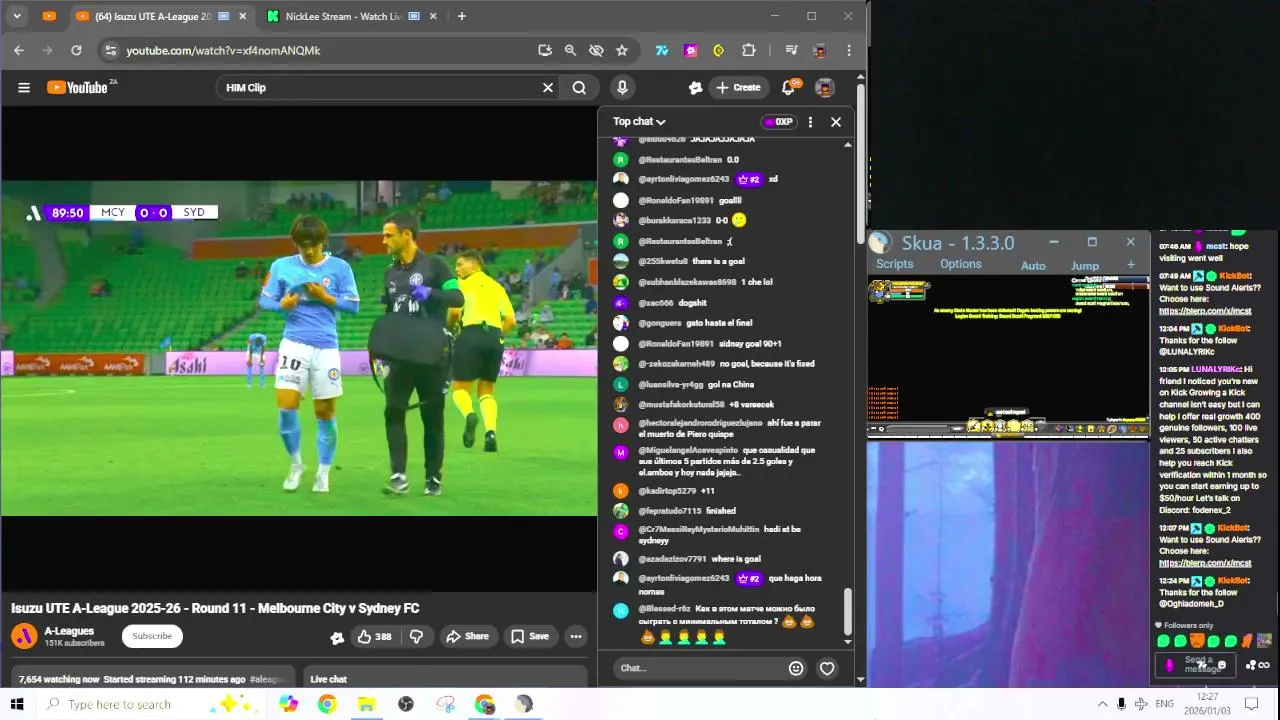
Task: Click the LUNALYRIKc username in Kick chat
Action: (1215, 369)
